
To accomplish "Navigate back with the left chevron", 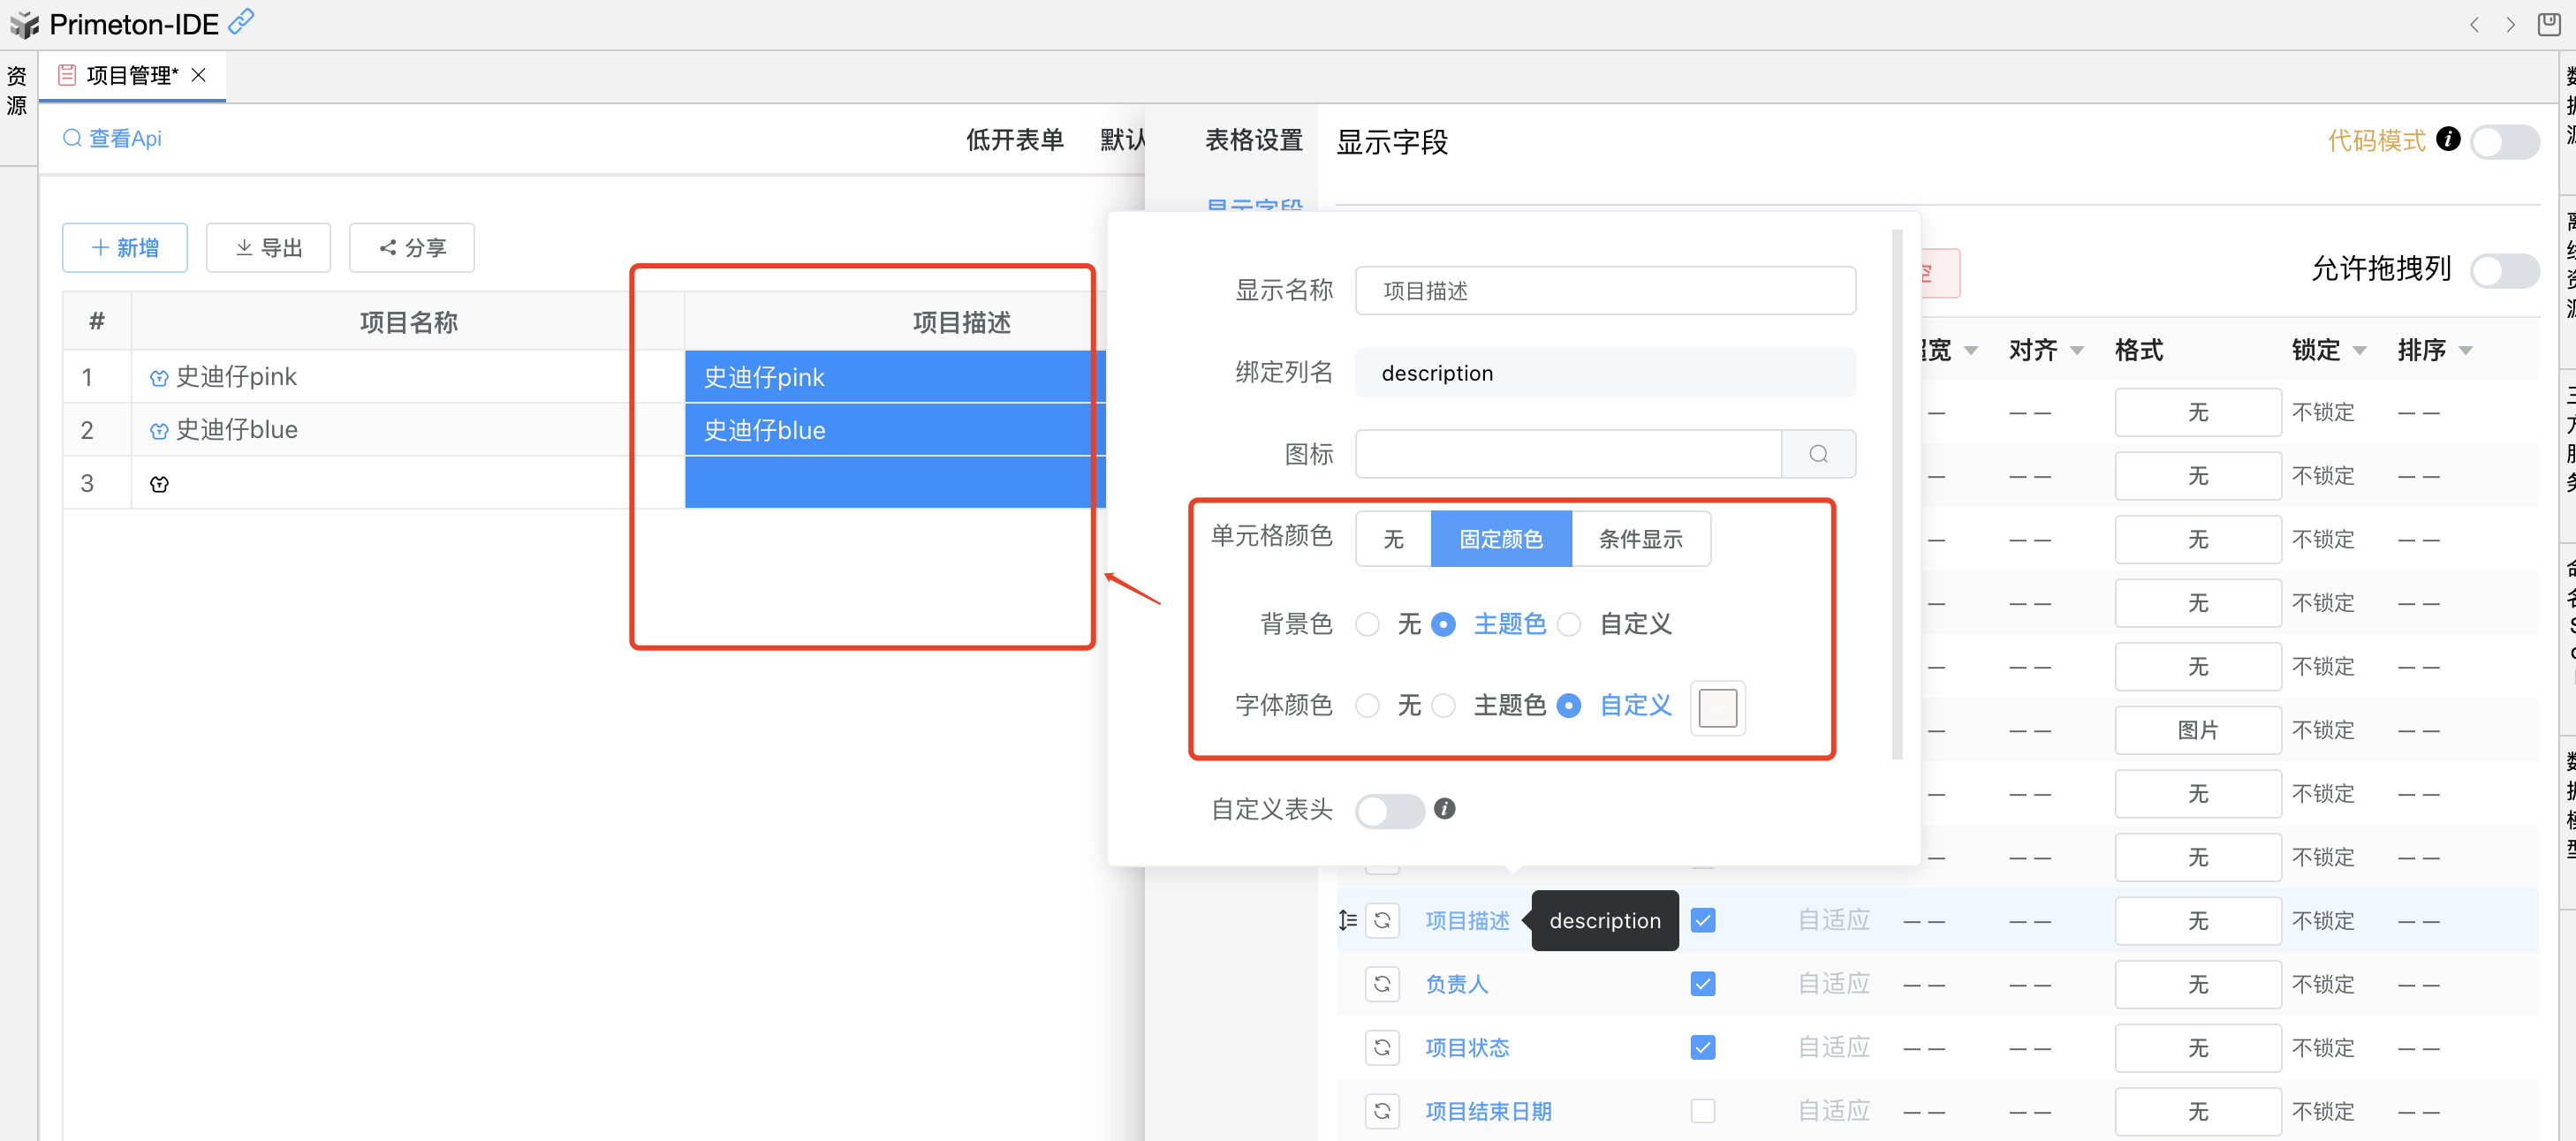I will 2474,24.
